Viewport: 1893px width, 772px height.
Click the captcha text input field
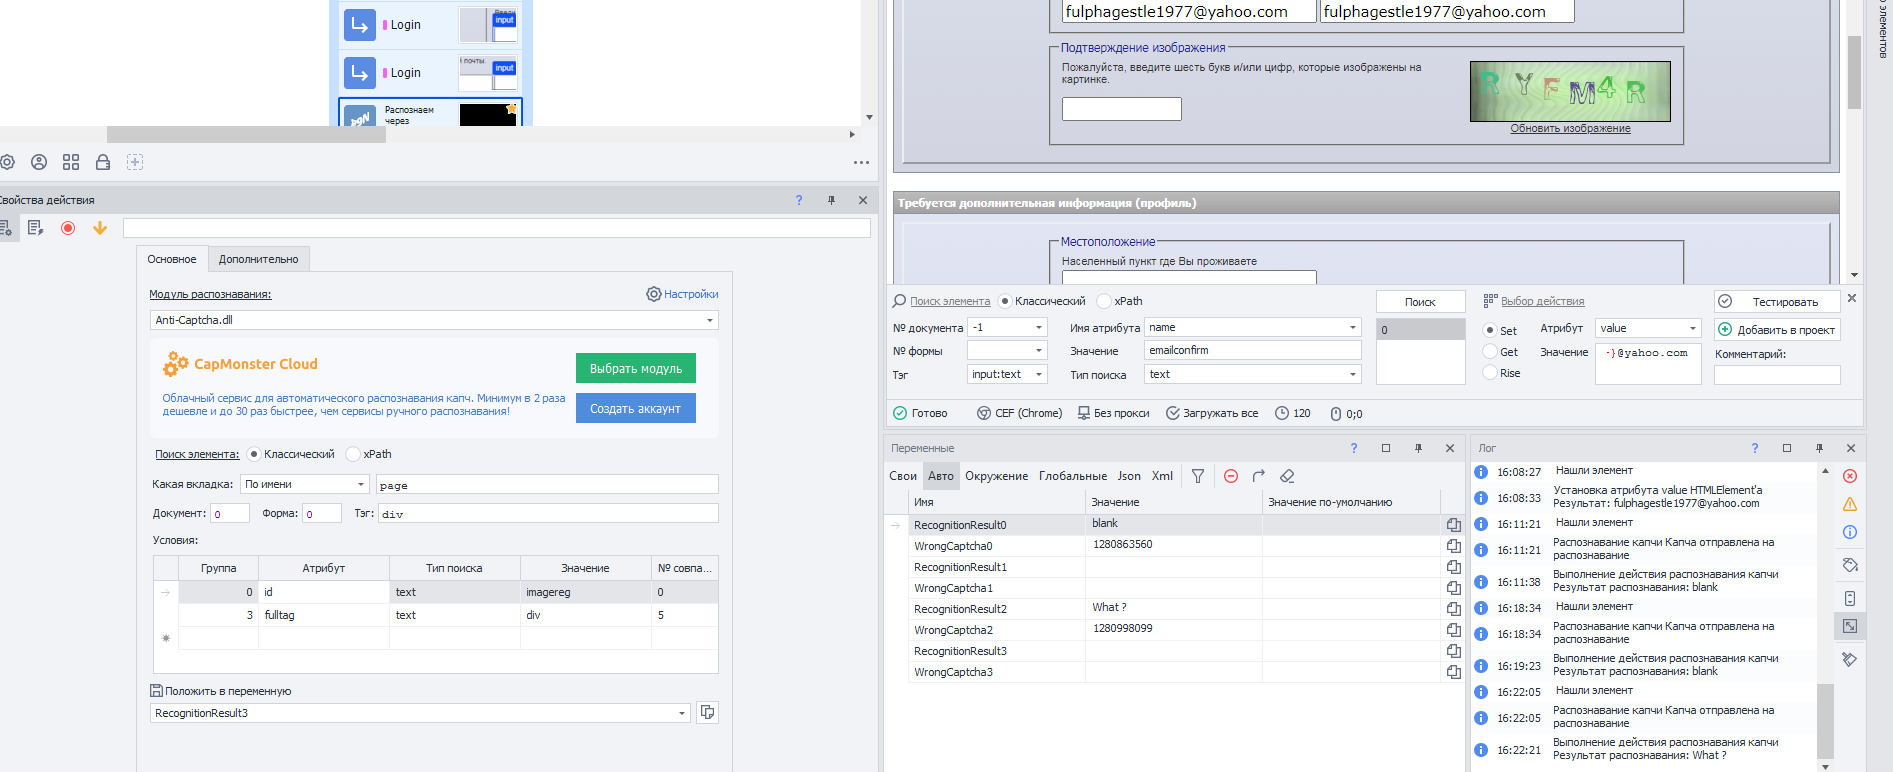tap(1121, 109)
